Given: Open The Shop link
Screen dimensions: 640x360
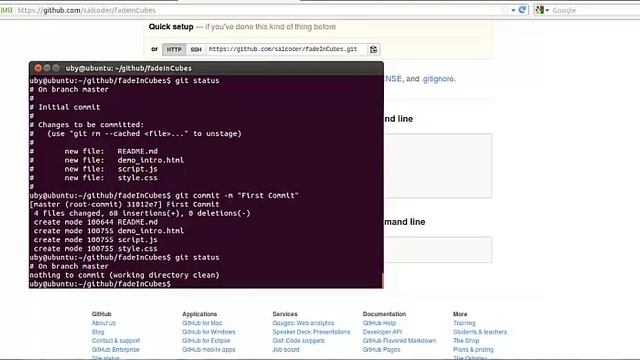Looking at the screenshot, I should pyautogui.click(x=466, y=340).
